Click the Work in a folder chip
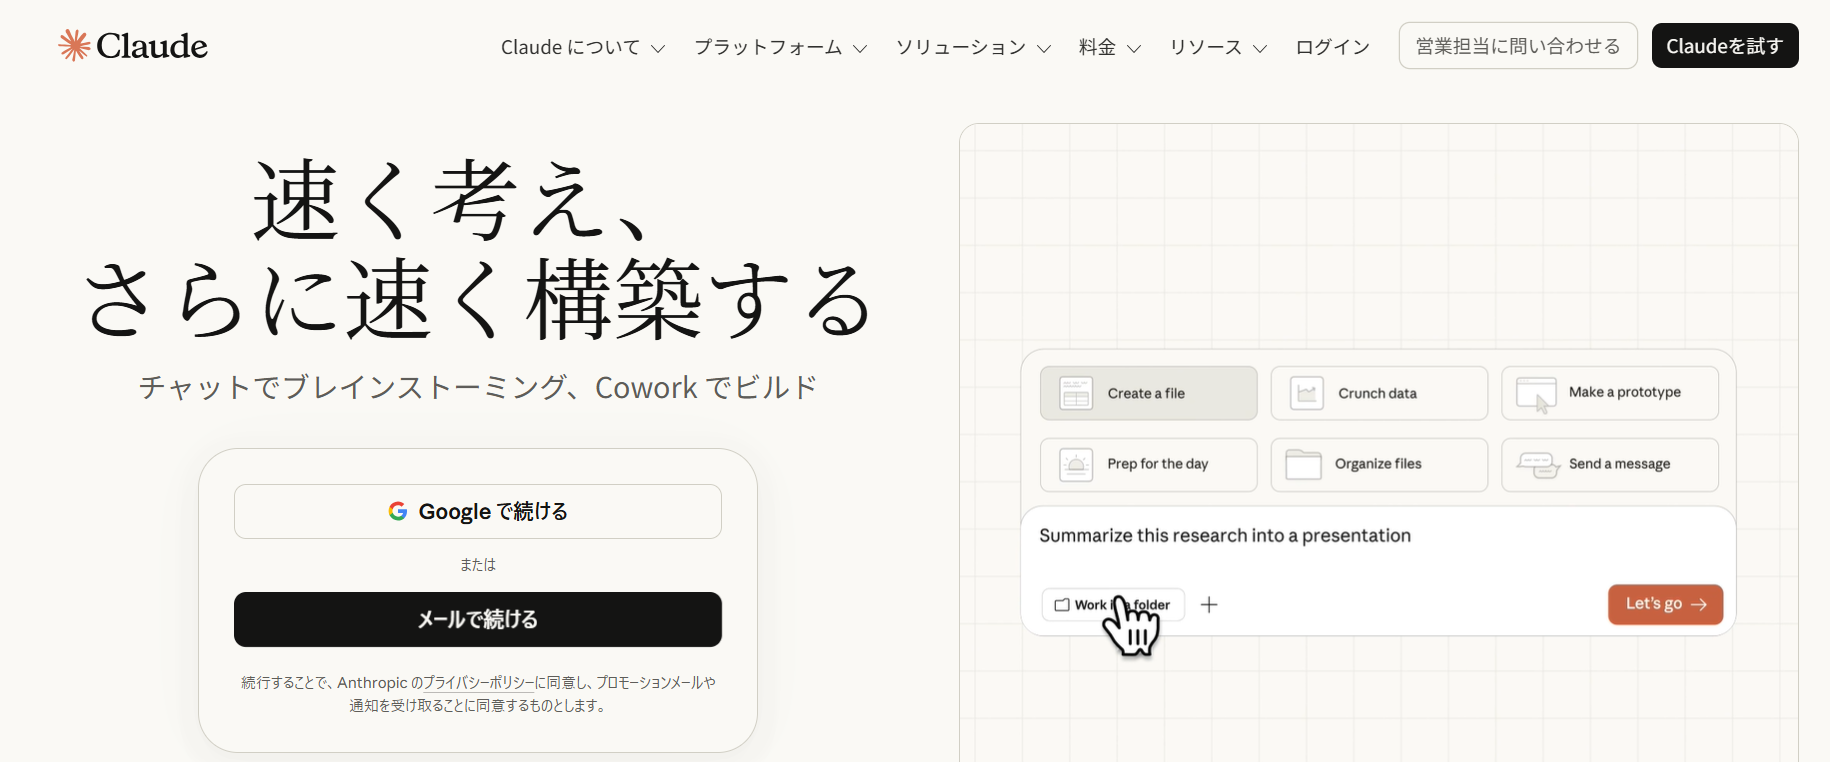Viewport: 1830px width, 762px height. point(1113,605)
